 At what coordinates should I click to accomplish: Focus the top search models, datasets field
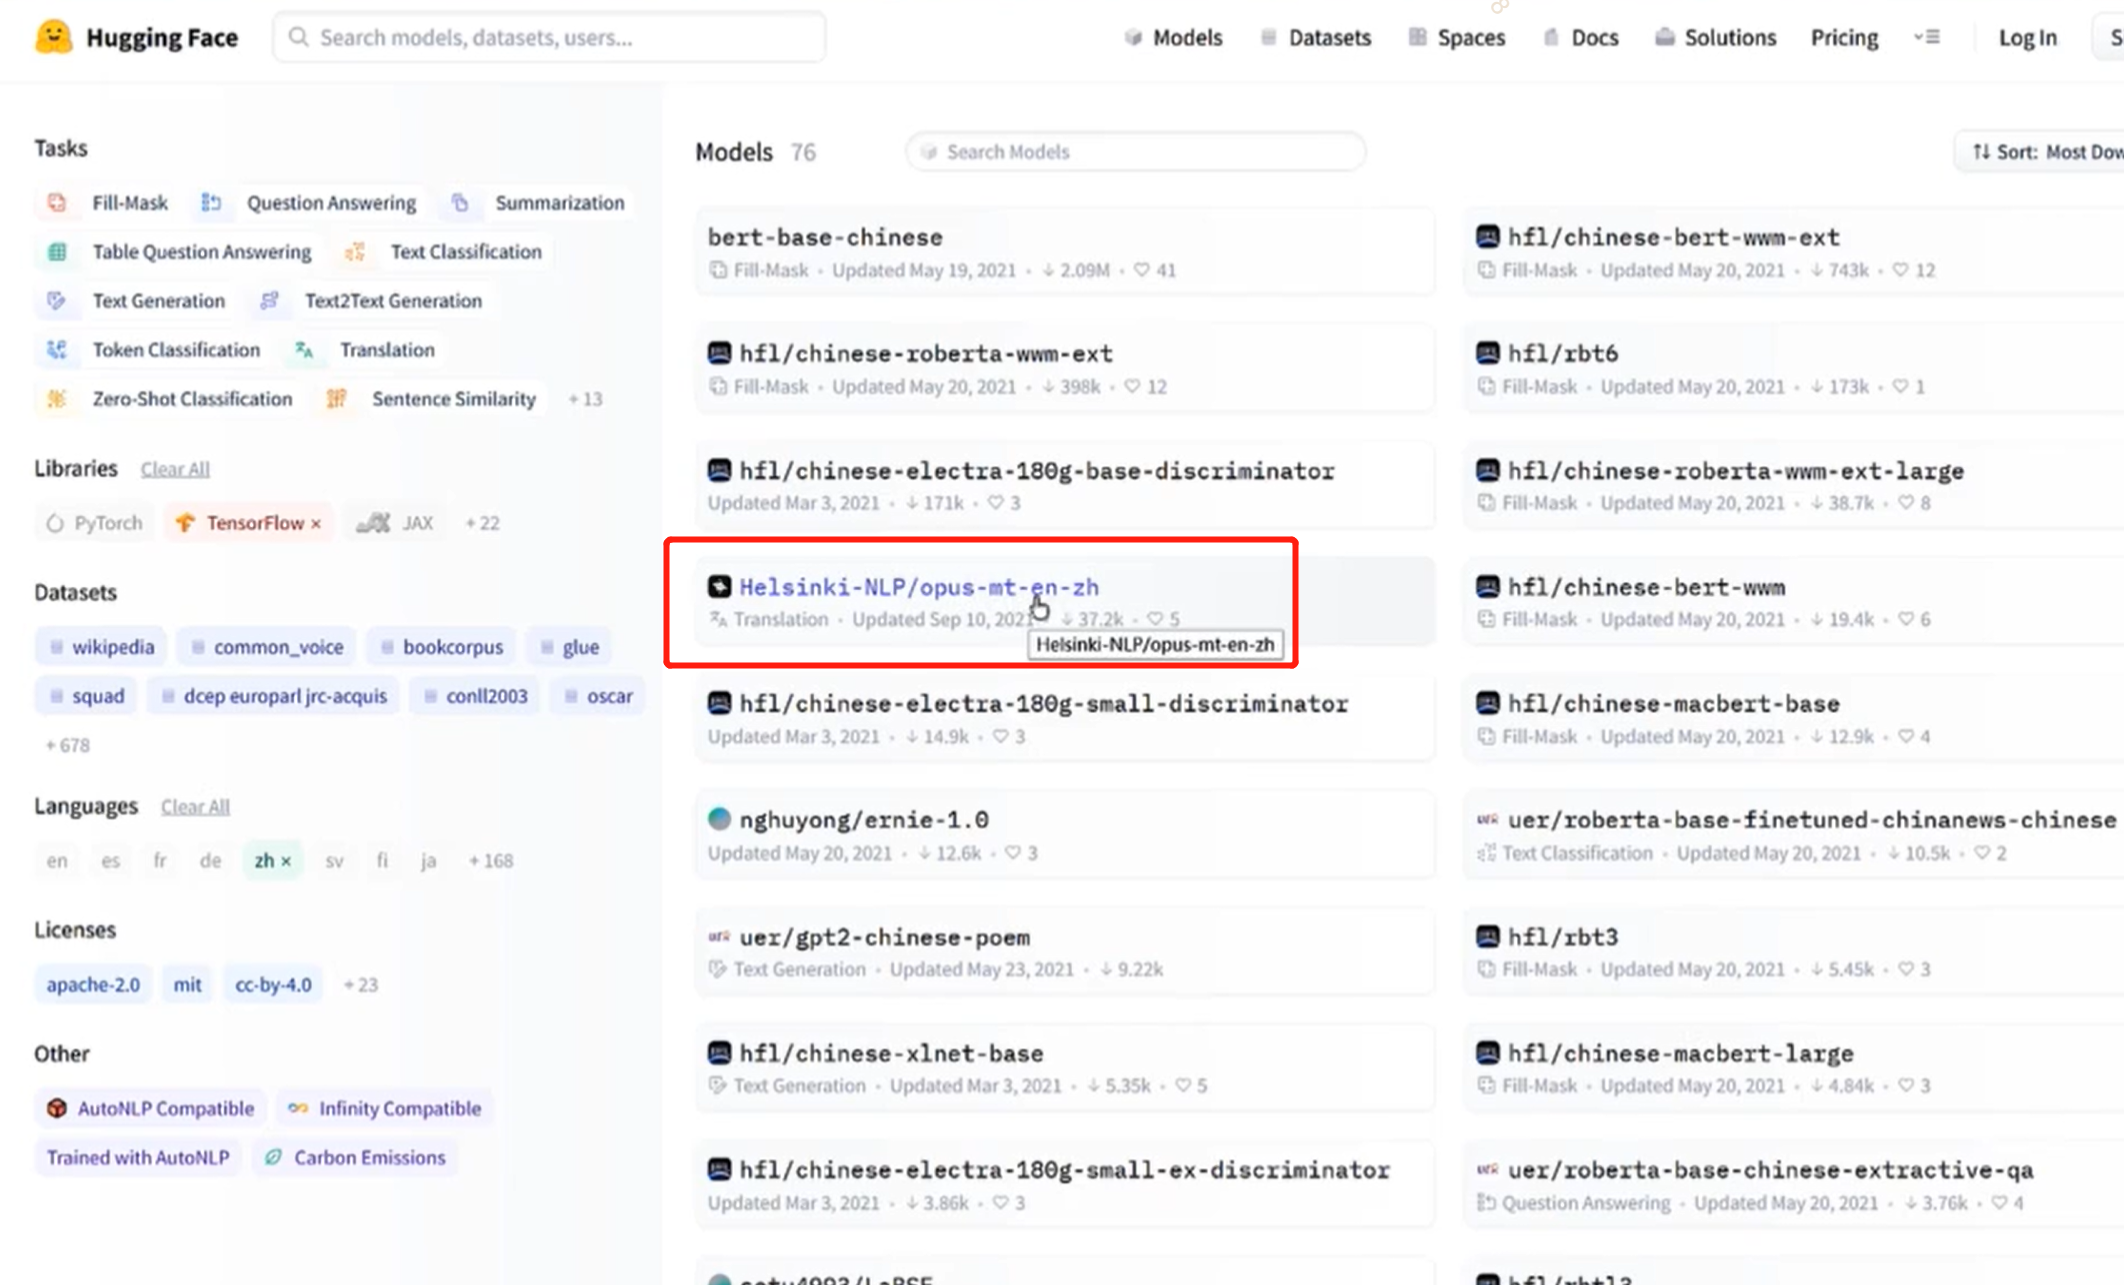pyautogui.click(x=549, y=37)
